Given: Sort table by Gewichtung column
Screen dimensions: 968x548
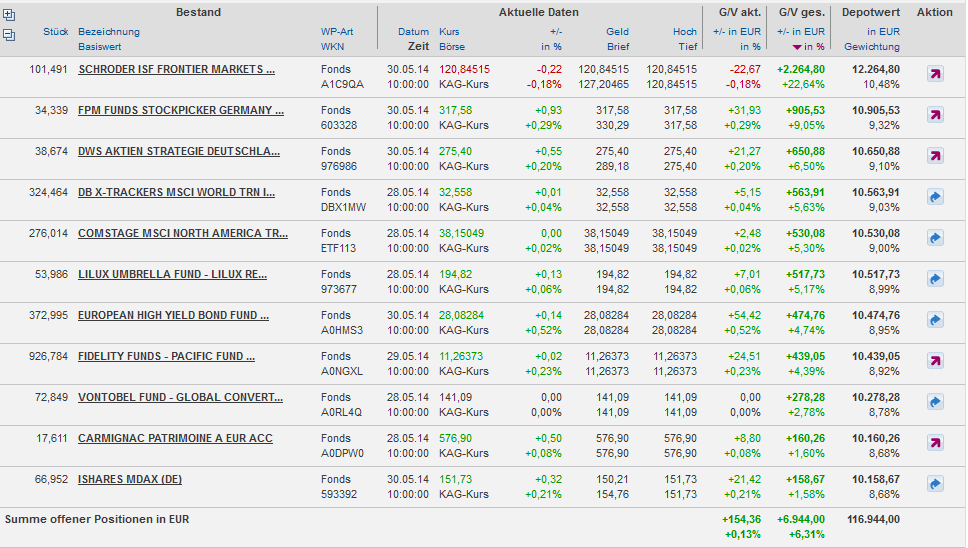Looking at the screenshot, I should click(871, 47).
